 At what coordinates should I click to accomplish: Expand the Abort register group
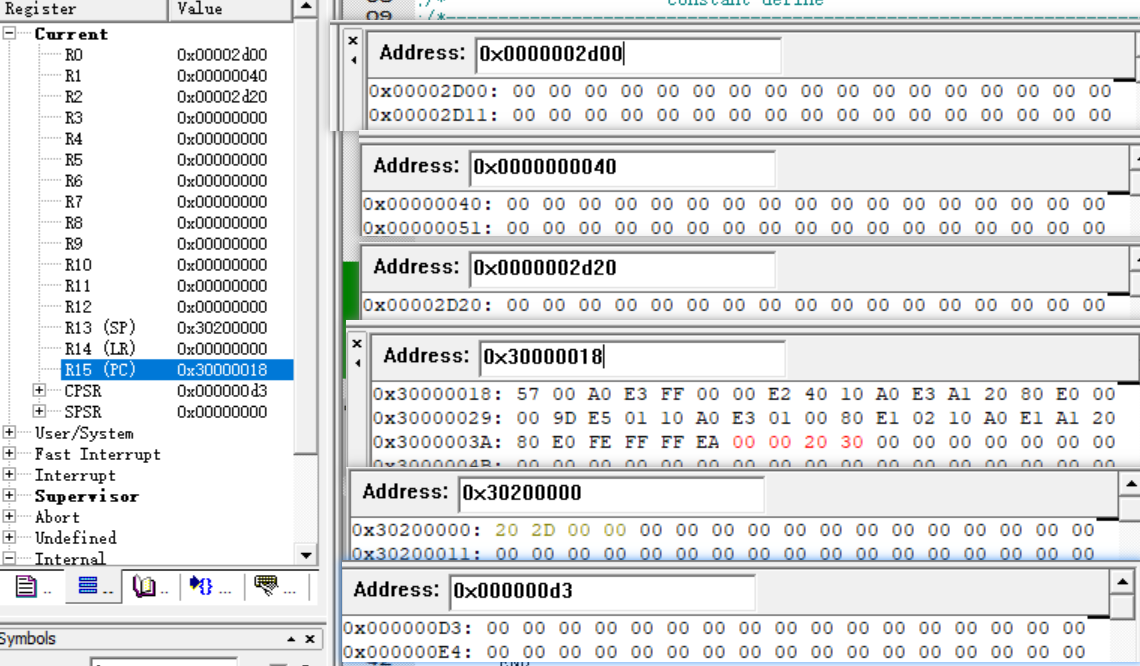coord(9,517)
